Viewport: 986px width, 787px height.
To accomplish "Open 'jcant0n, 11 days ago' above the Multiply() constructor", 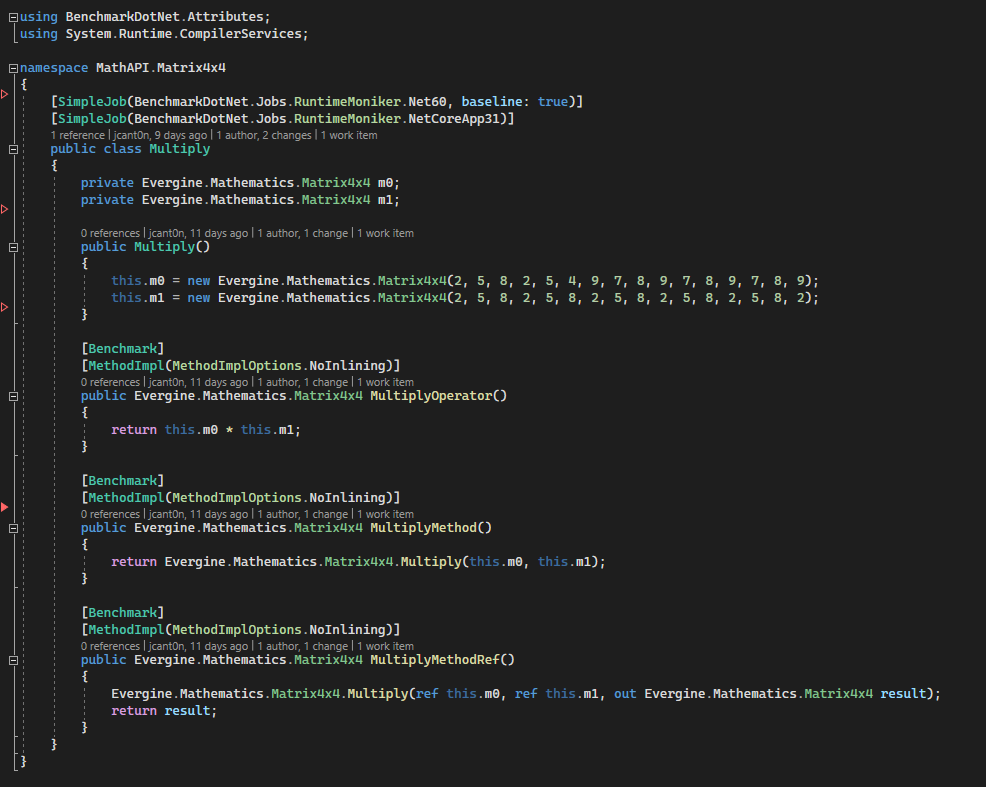I will click(198, 233).
